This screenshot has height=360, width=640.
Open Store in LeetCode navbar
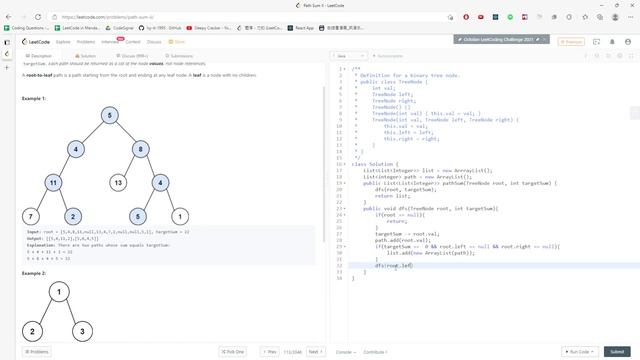177,42
